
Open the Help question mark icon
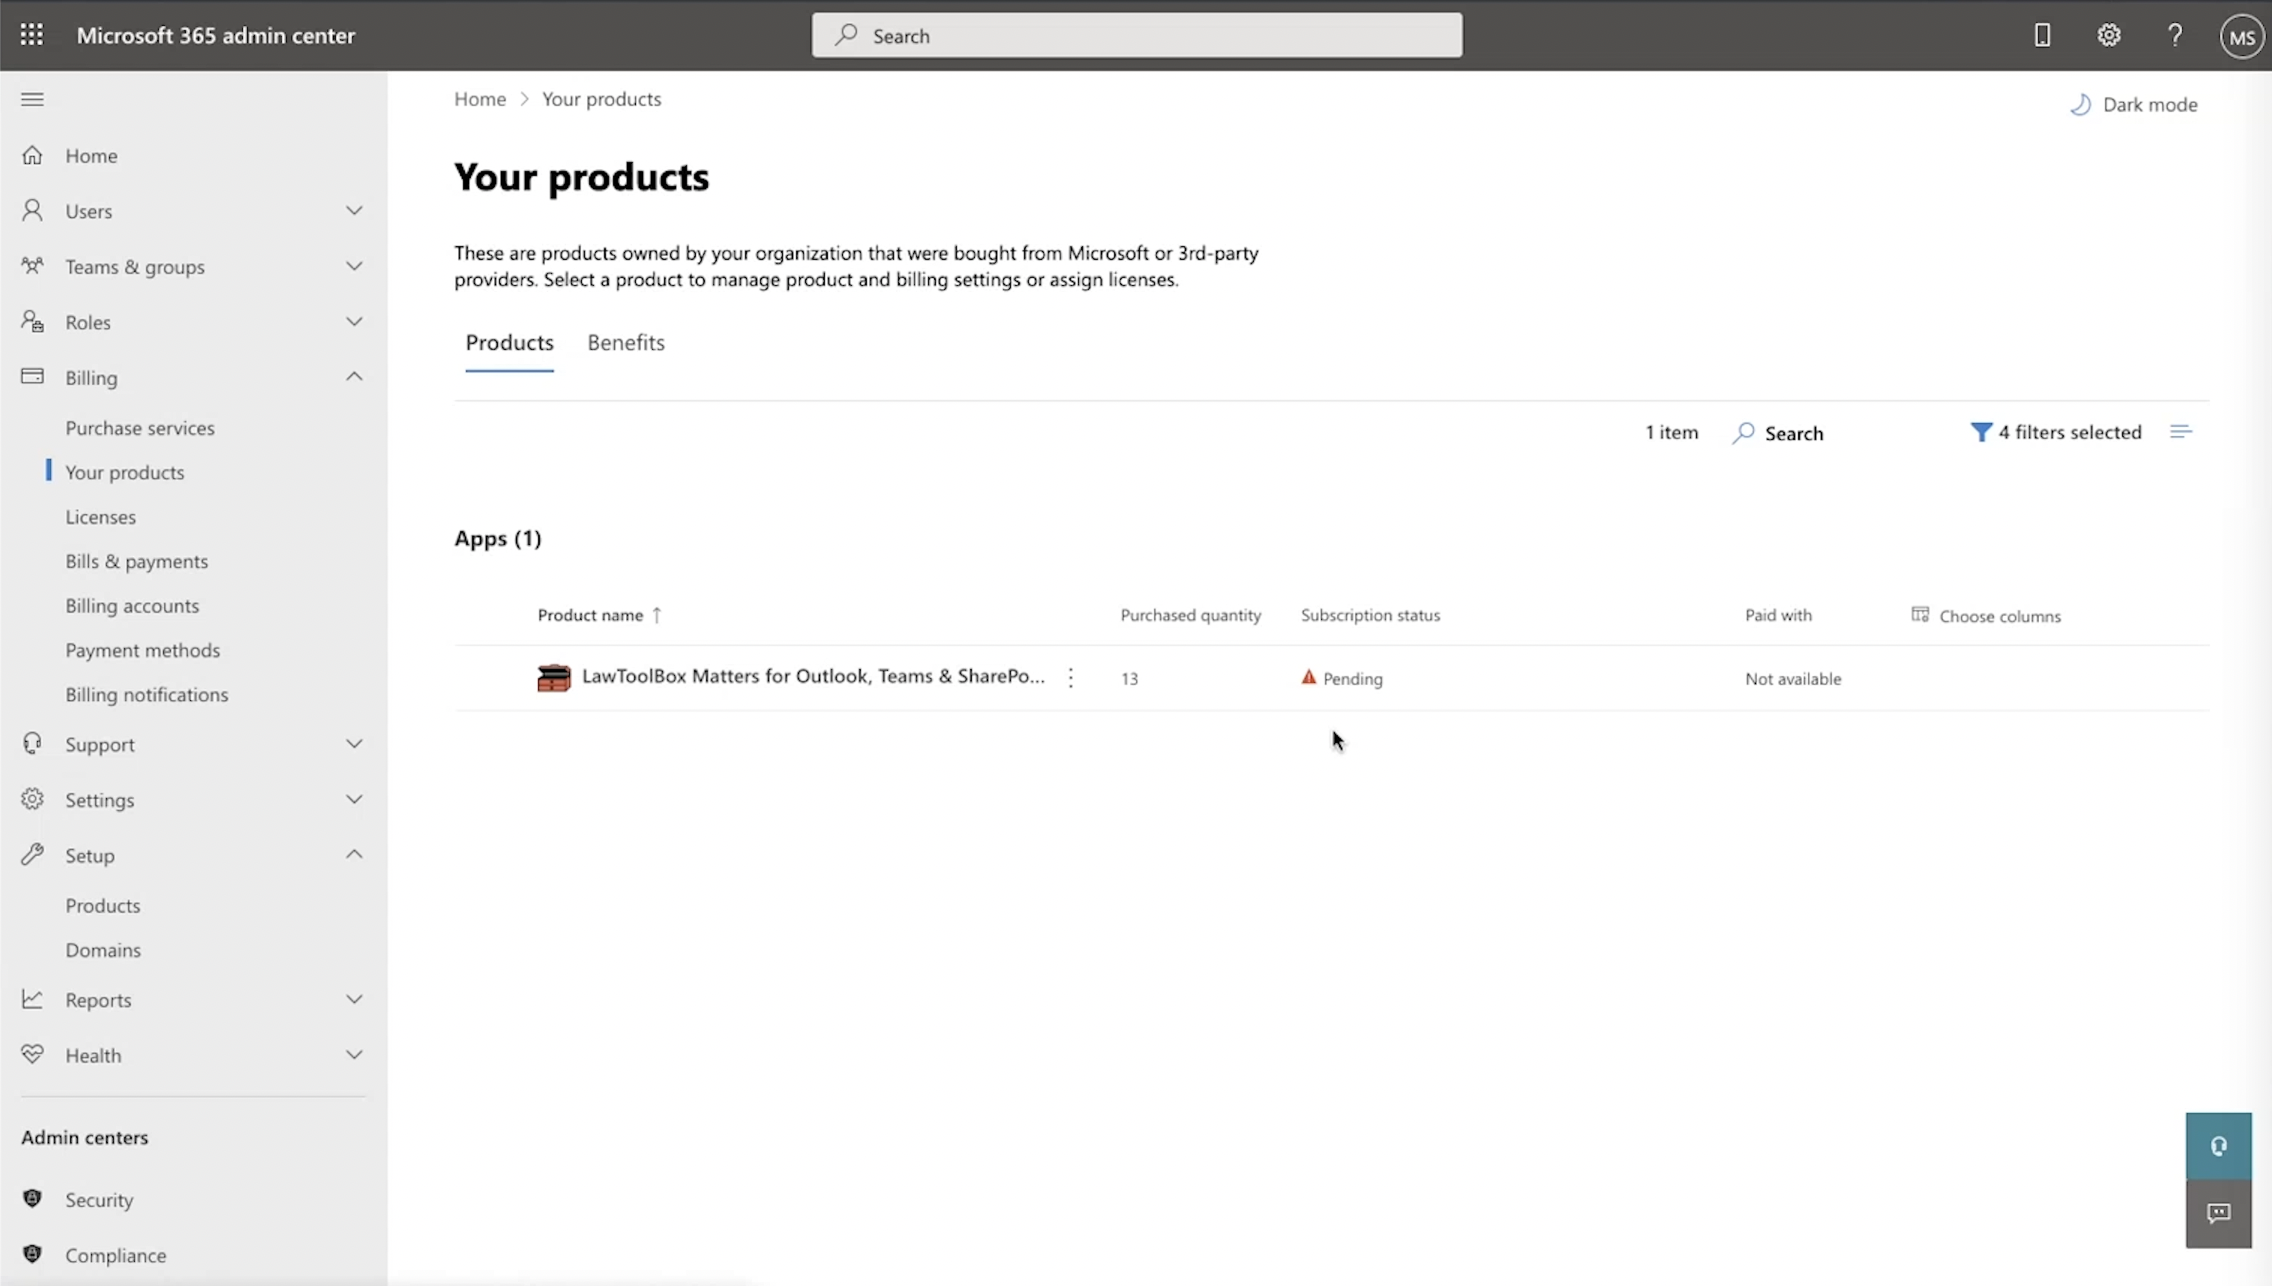[x=2174, y=35]
